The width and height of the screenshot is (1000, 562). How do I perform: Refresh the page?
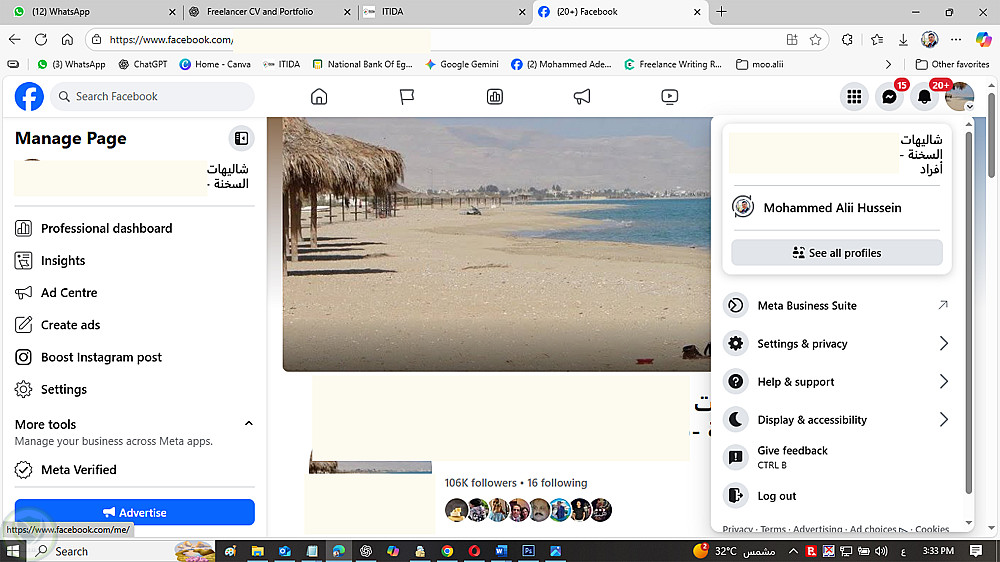pos(41,40)
